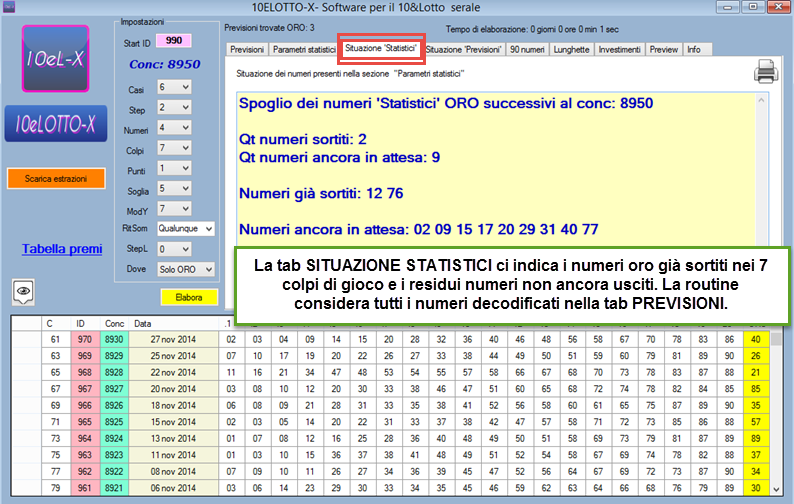
Task: Click the Start ID field showing 990
Action: pyautogui.click(x=174, y=41)
